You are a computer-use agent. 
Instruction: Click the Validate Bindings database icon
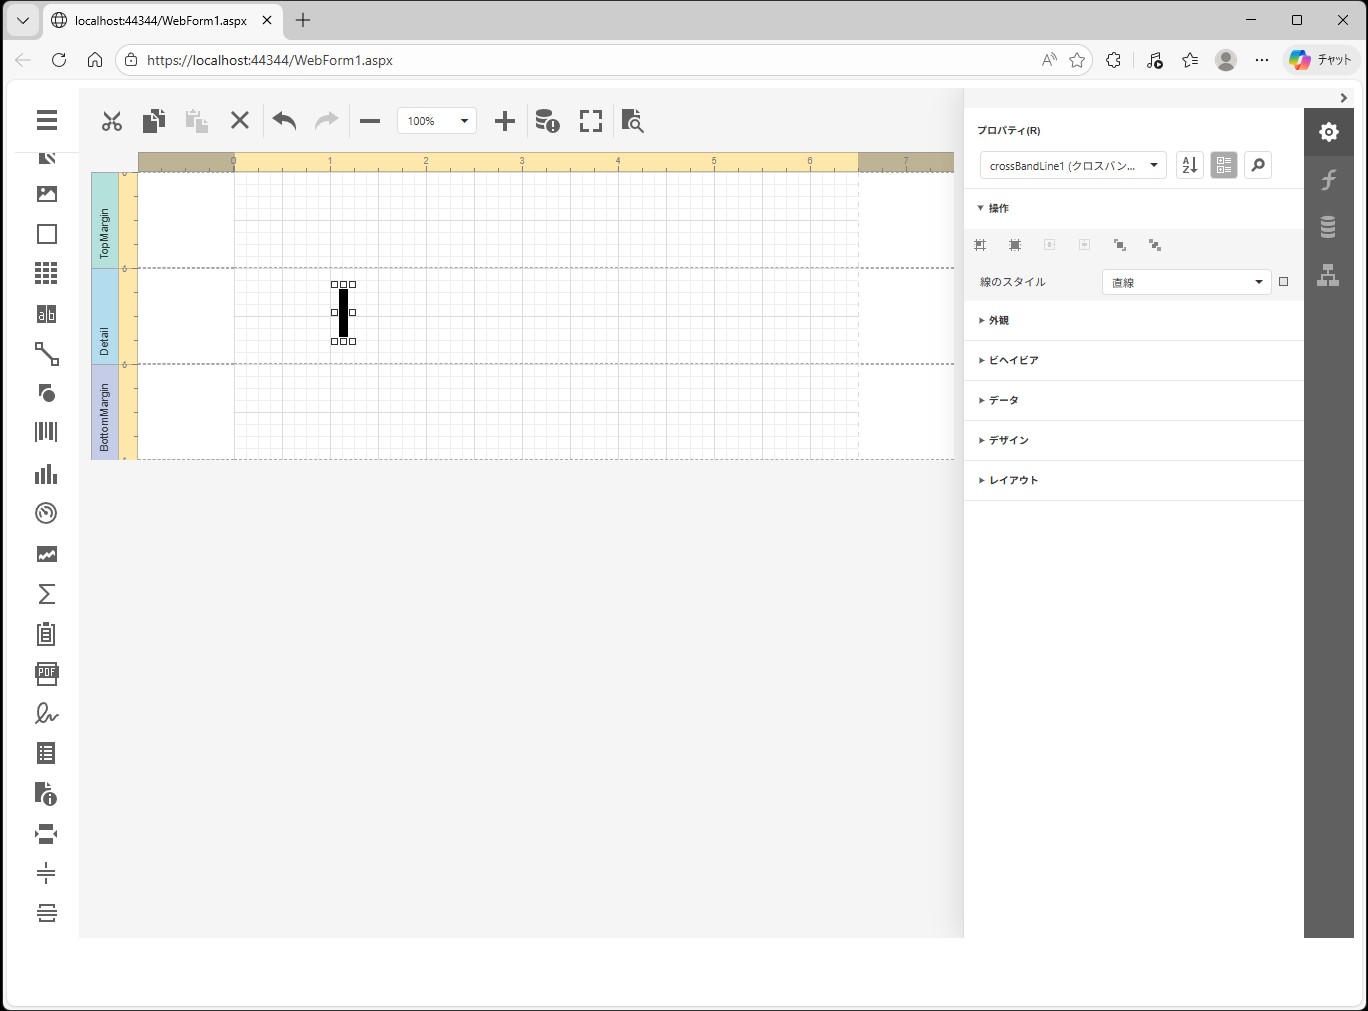(x=547, y=121)
